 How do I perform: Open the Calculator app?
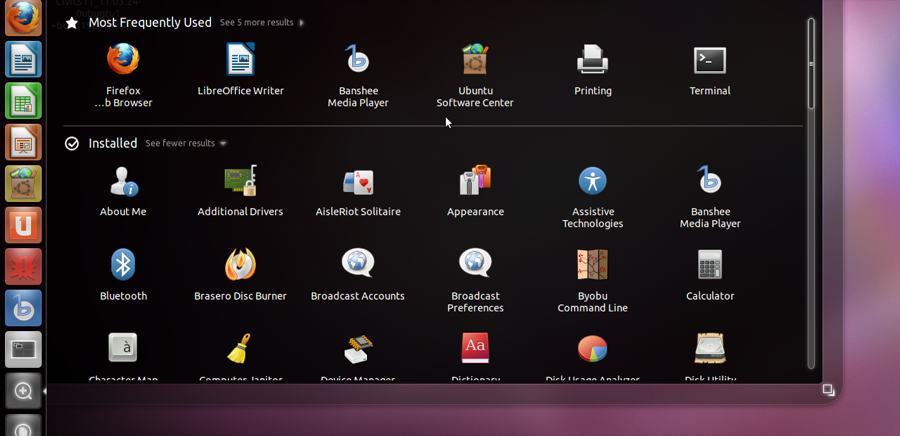tap(709, 275)
